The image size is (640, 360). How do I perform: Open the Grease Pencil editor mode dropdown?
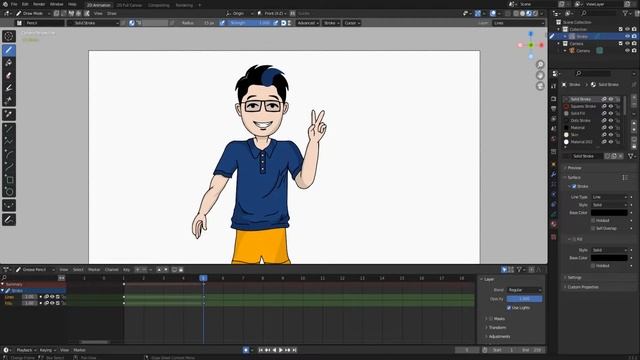pyautogui.click(x=35, y=269)
